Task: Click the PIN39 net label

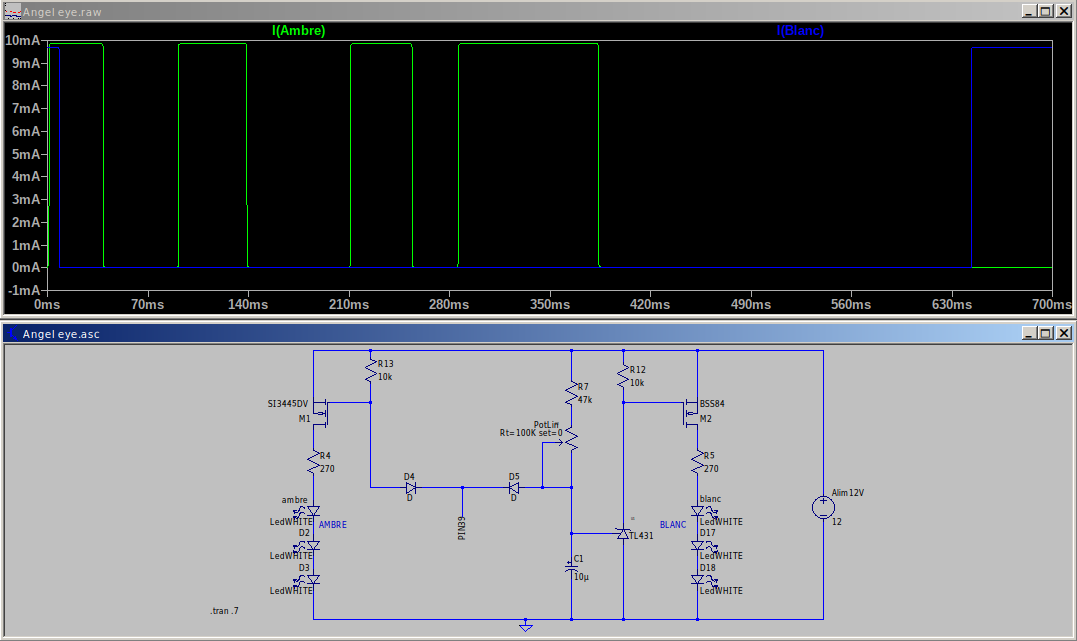Action: pos(462,528)
